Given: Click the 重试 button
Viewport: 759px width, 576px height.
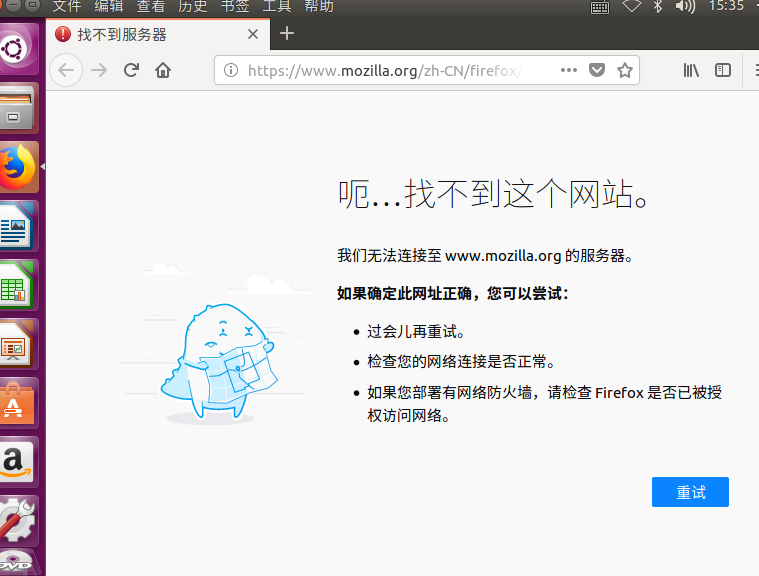Looking at the screenshot, I should click(x=690, y=492).
